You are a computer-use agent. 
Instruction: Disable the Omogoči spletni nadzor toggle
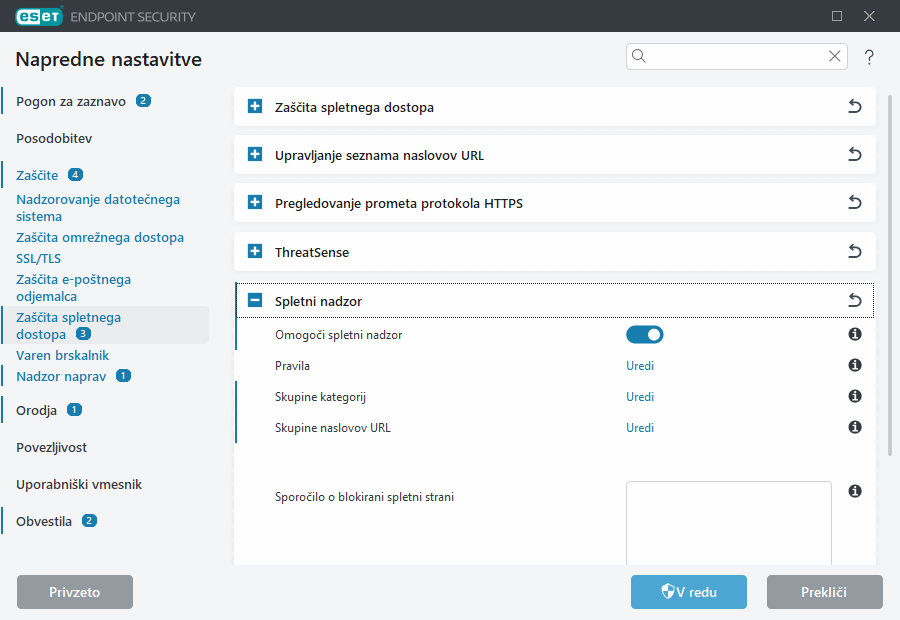point(644,335)
